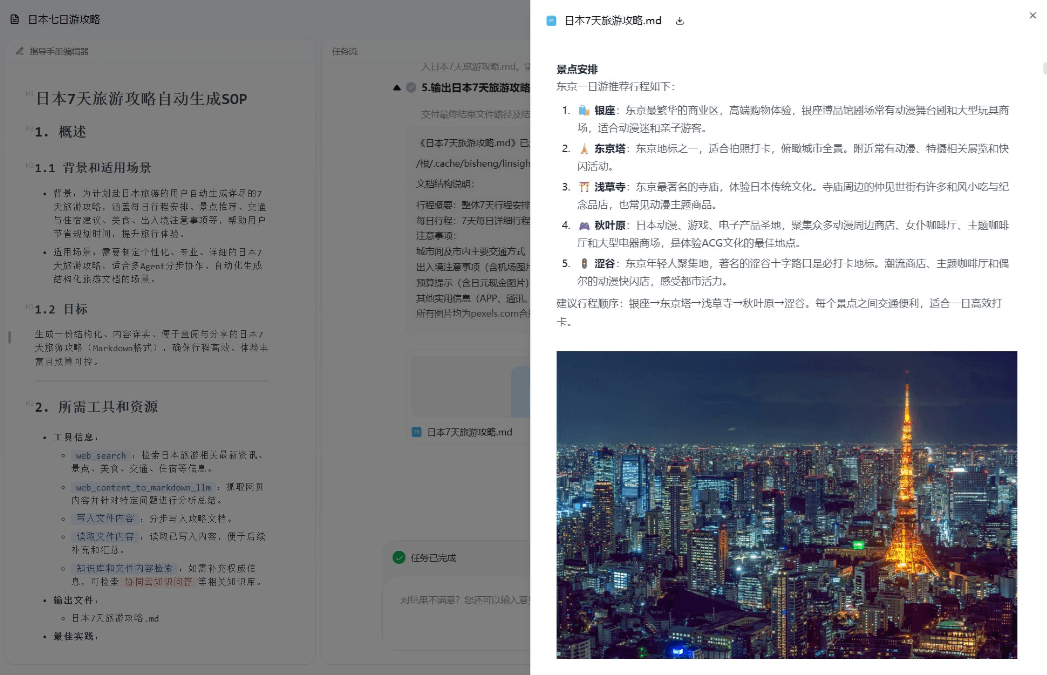Download the 日本7天旅游攻略.md file

680,20
